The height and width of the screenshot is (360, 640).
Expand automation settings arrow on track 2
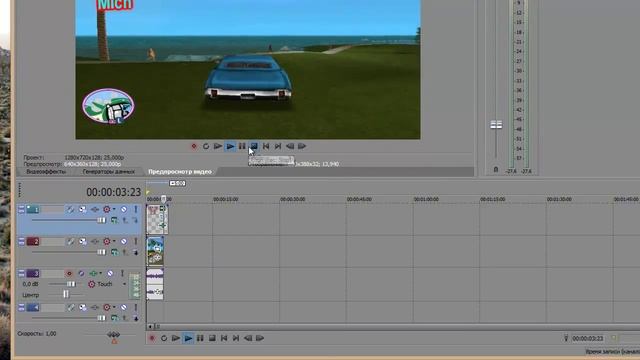[114, 242]
